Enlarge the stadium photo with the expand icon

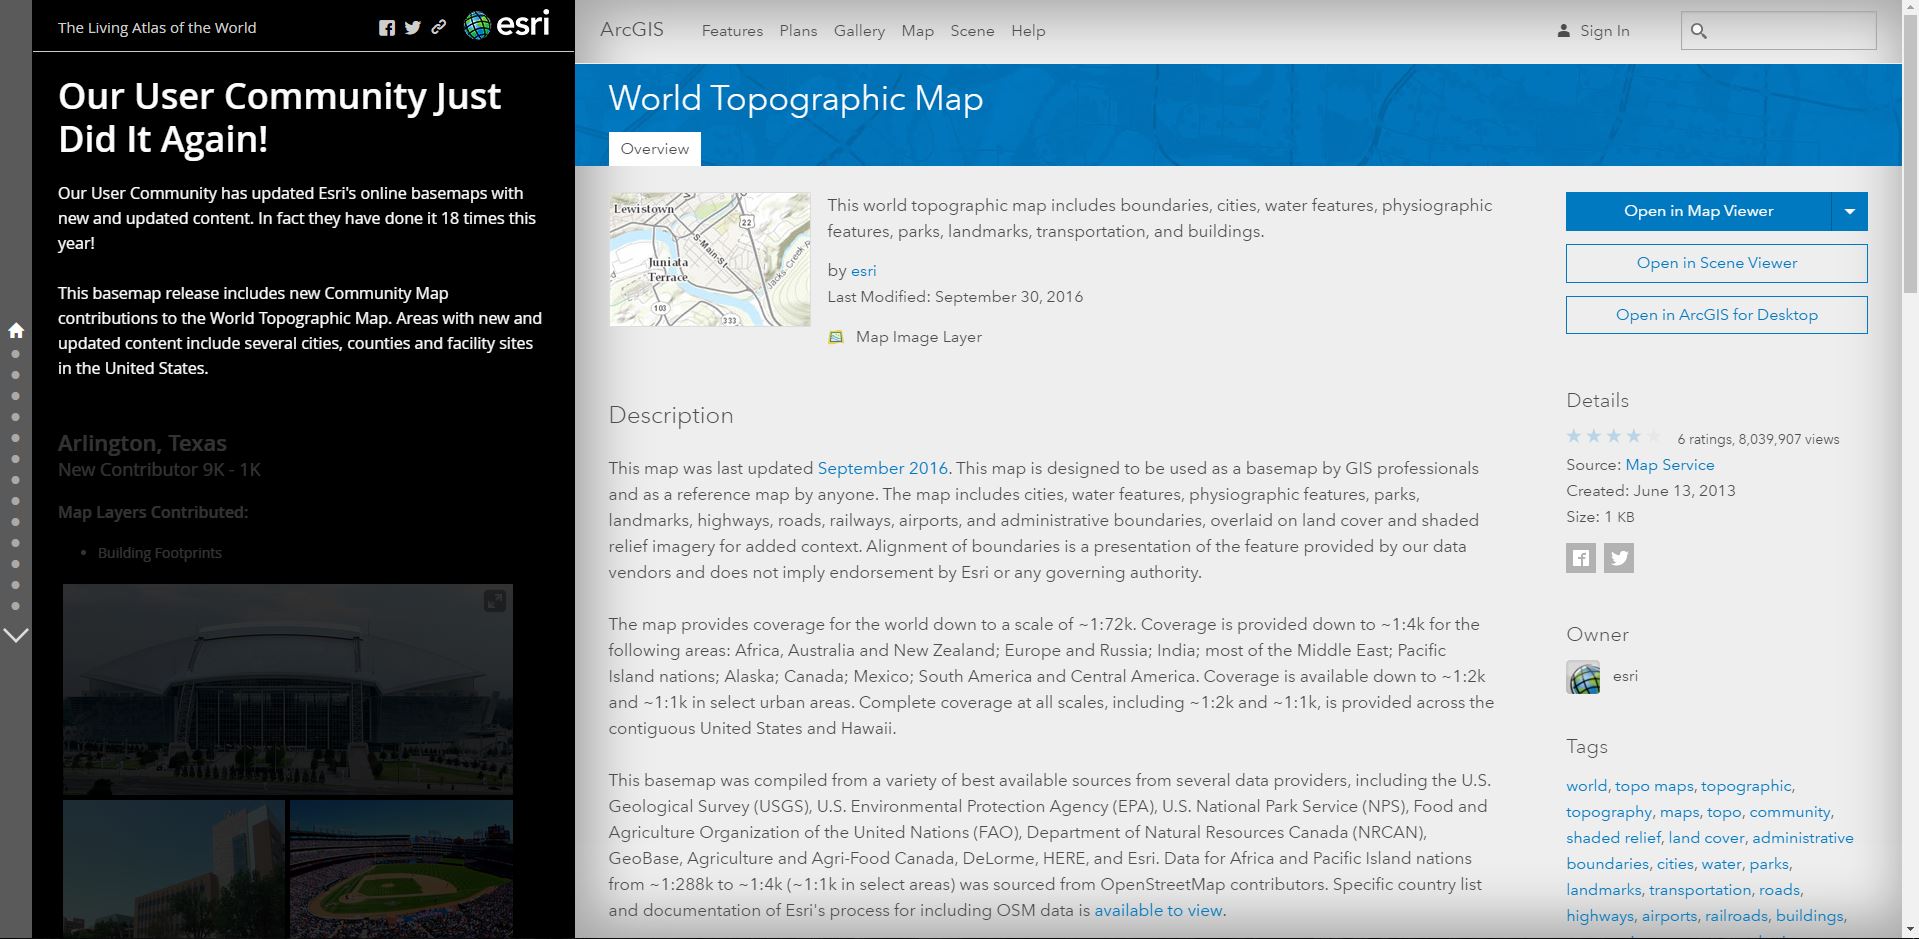[x=495, y=600]
